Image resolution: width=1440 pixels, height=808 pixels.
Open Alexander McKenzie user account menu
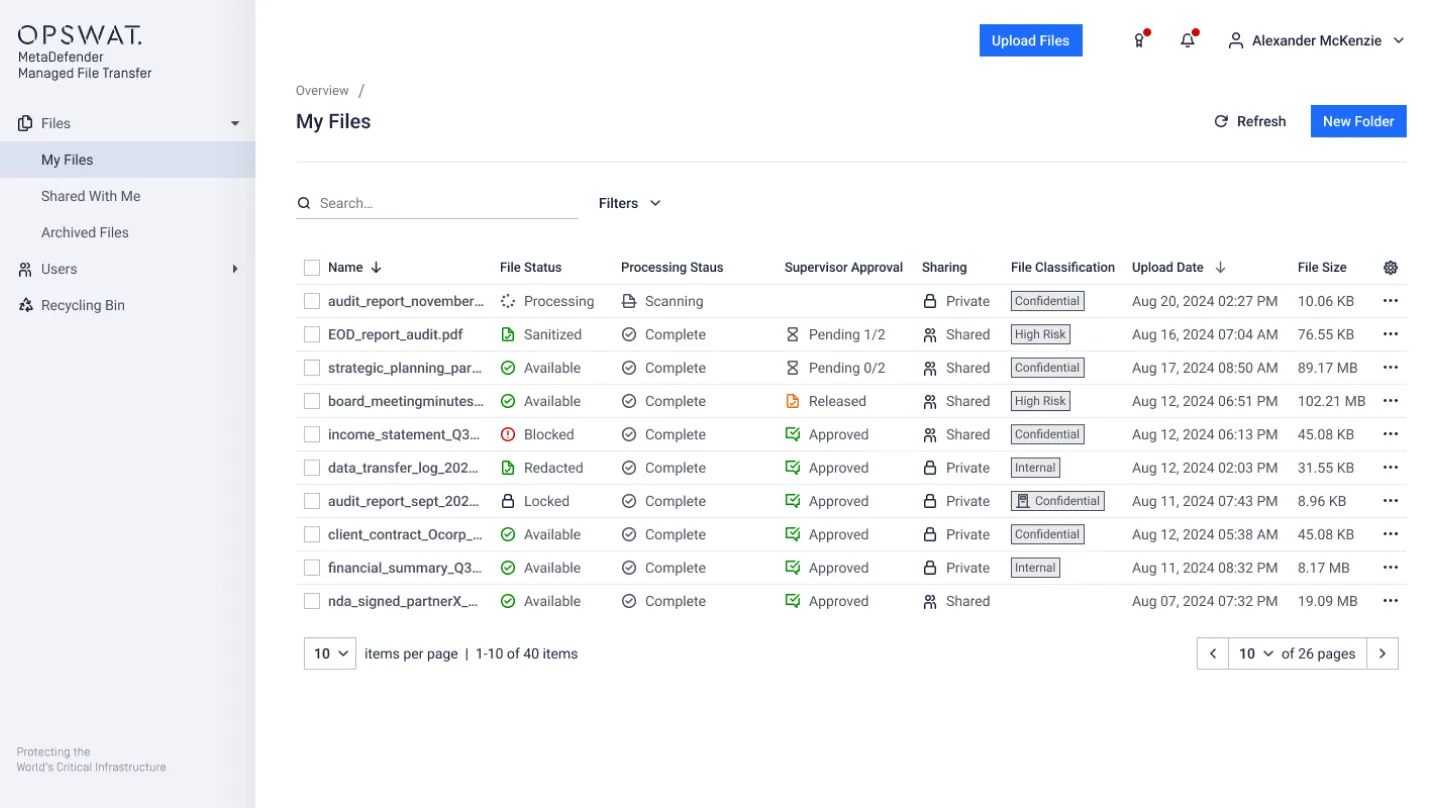(1316, 41)
